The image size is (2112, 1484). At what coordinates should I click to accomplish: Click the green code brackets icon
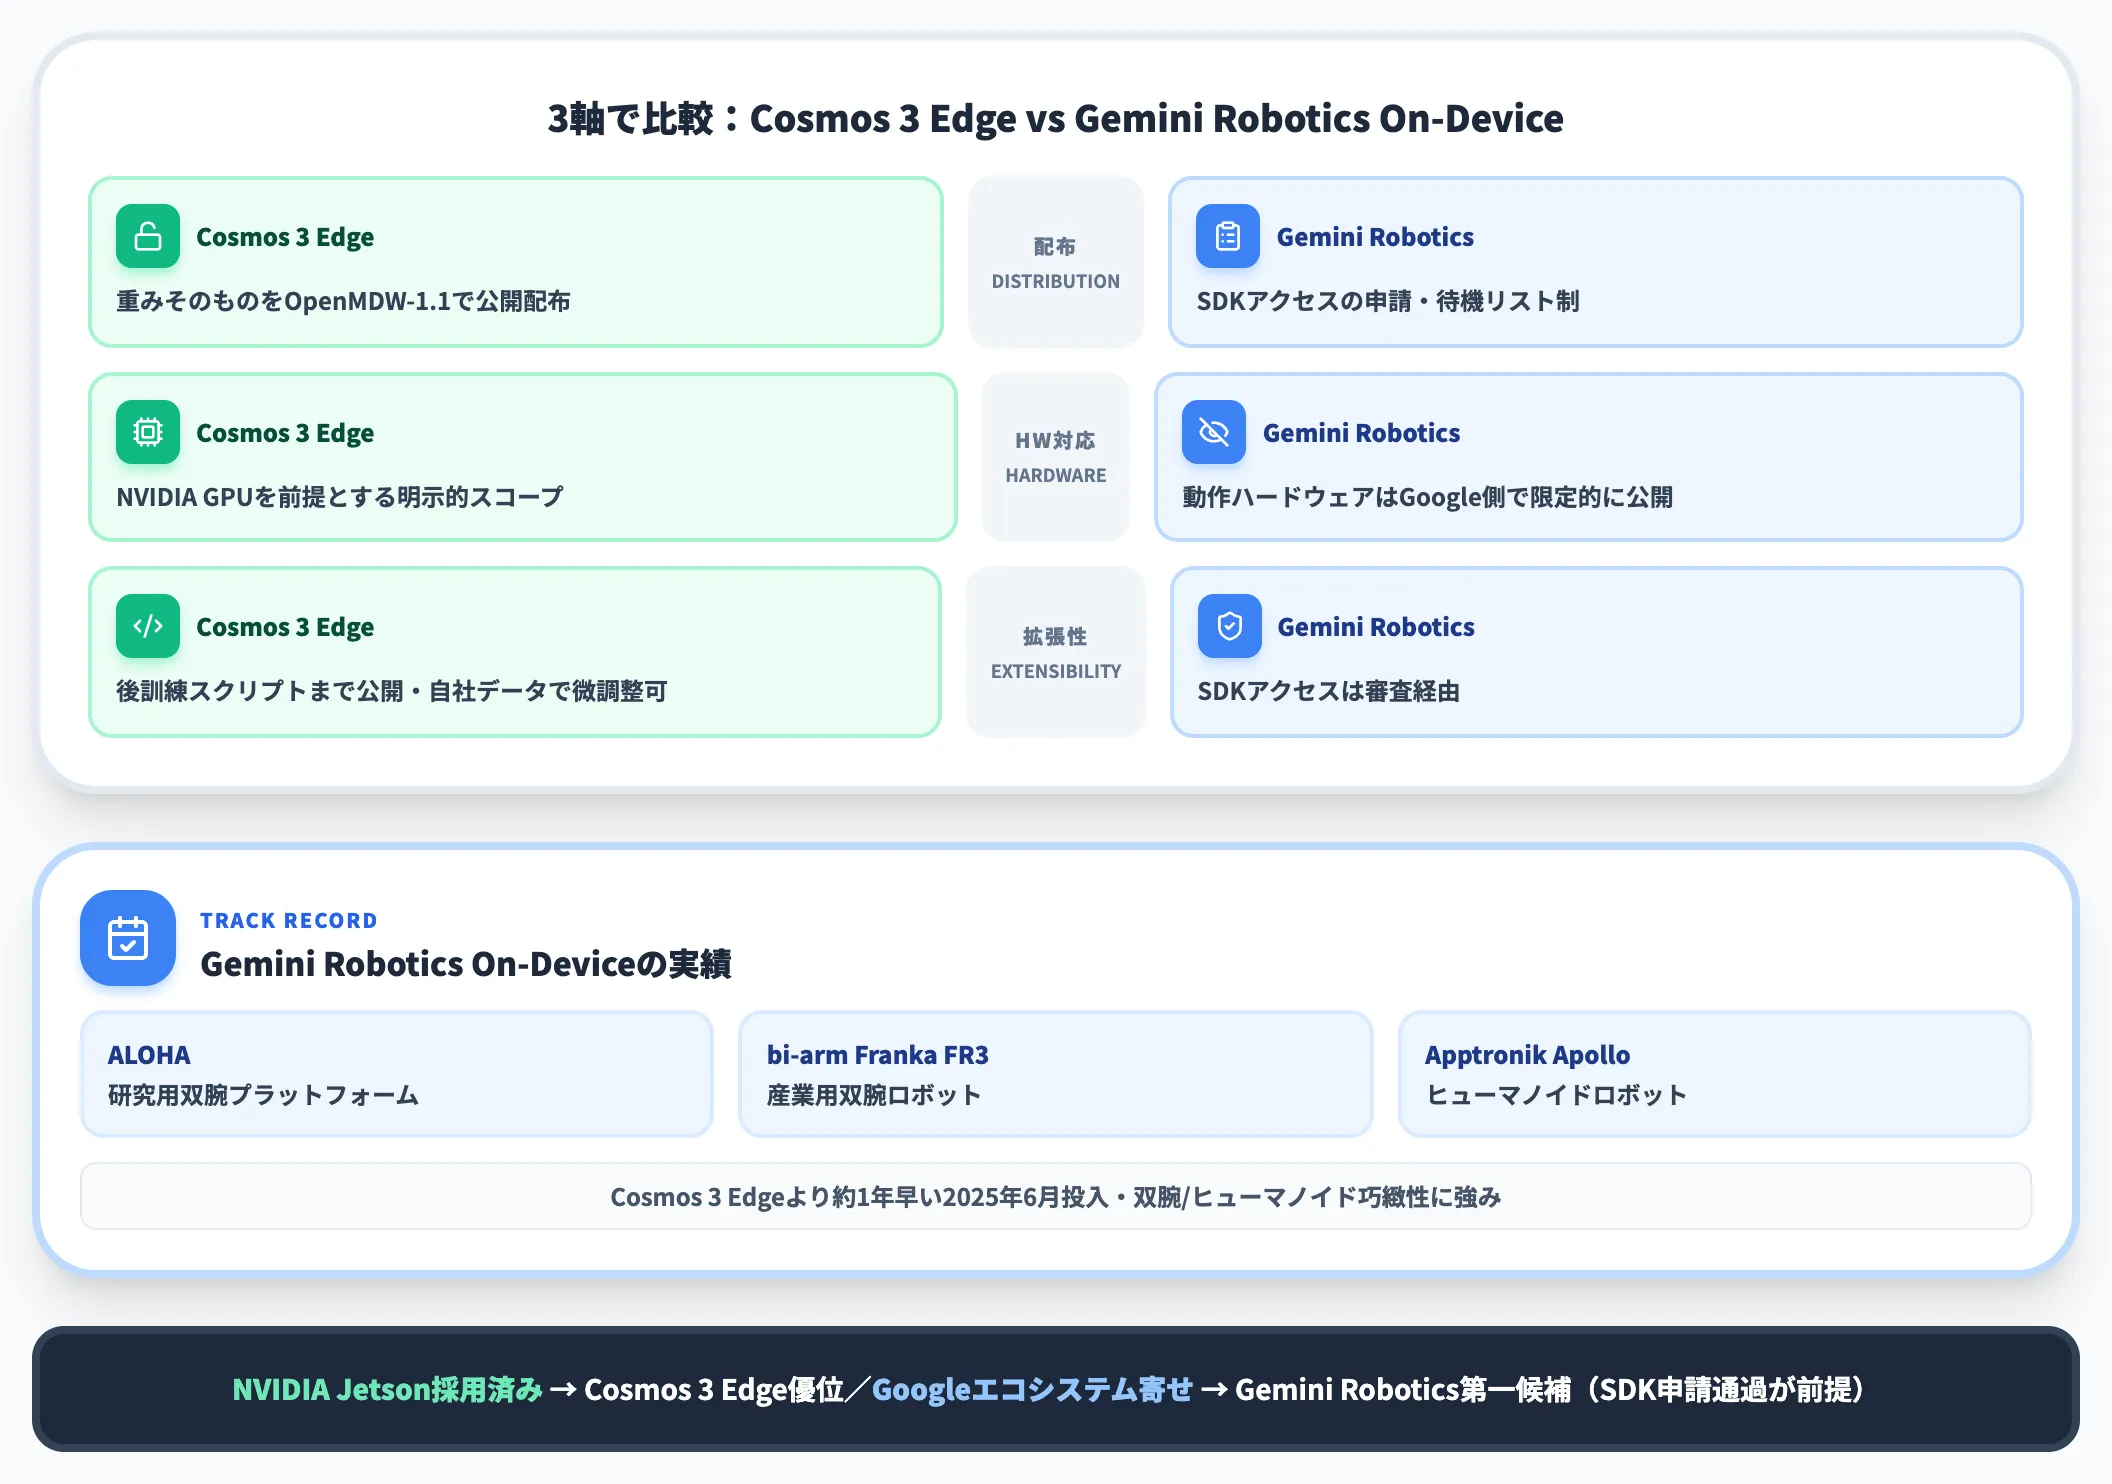(148, 626)
